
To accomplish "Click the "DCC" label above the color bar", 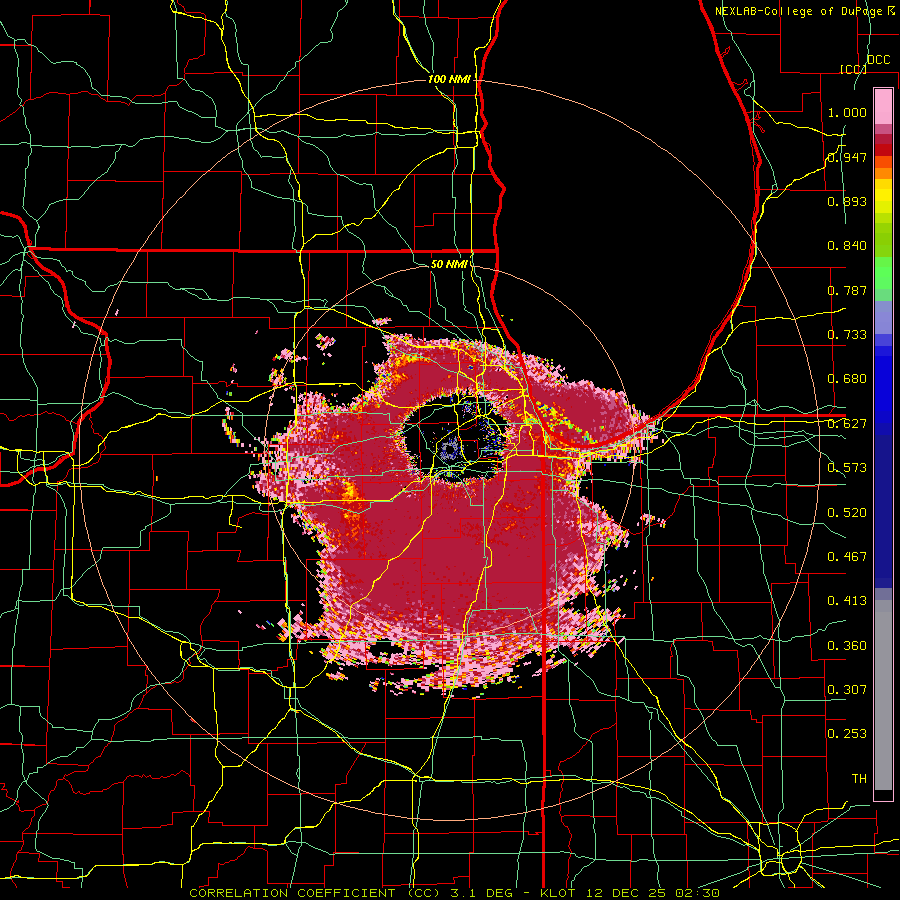I will (879, 60).
